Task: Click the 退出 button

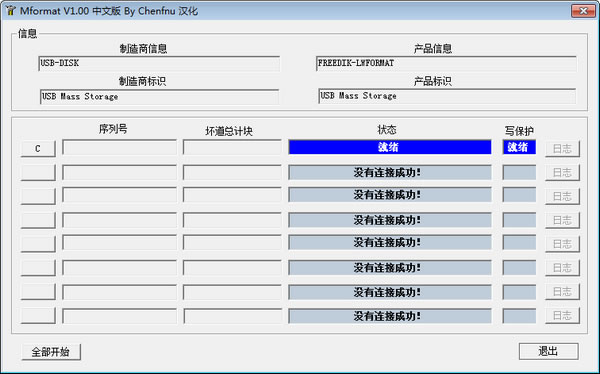Action: click(x=548, y=351)
